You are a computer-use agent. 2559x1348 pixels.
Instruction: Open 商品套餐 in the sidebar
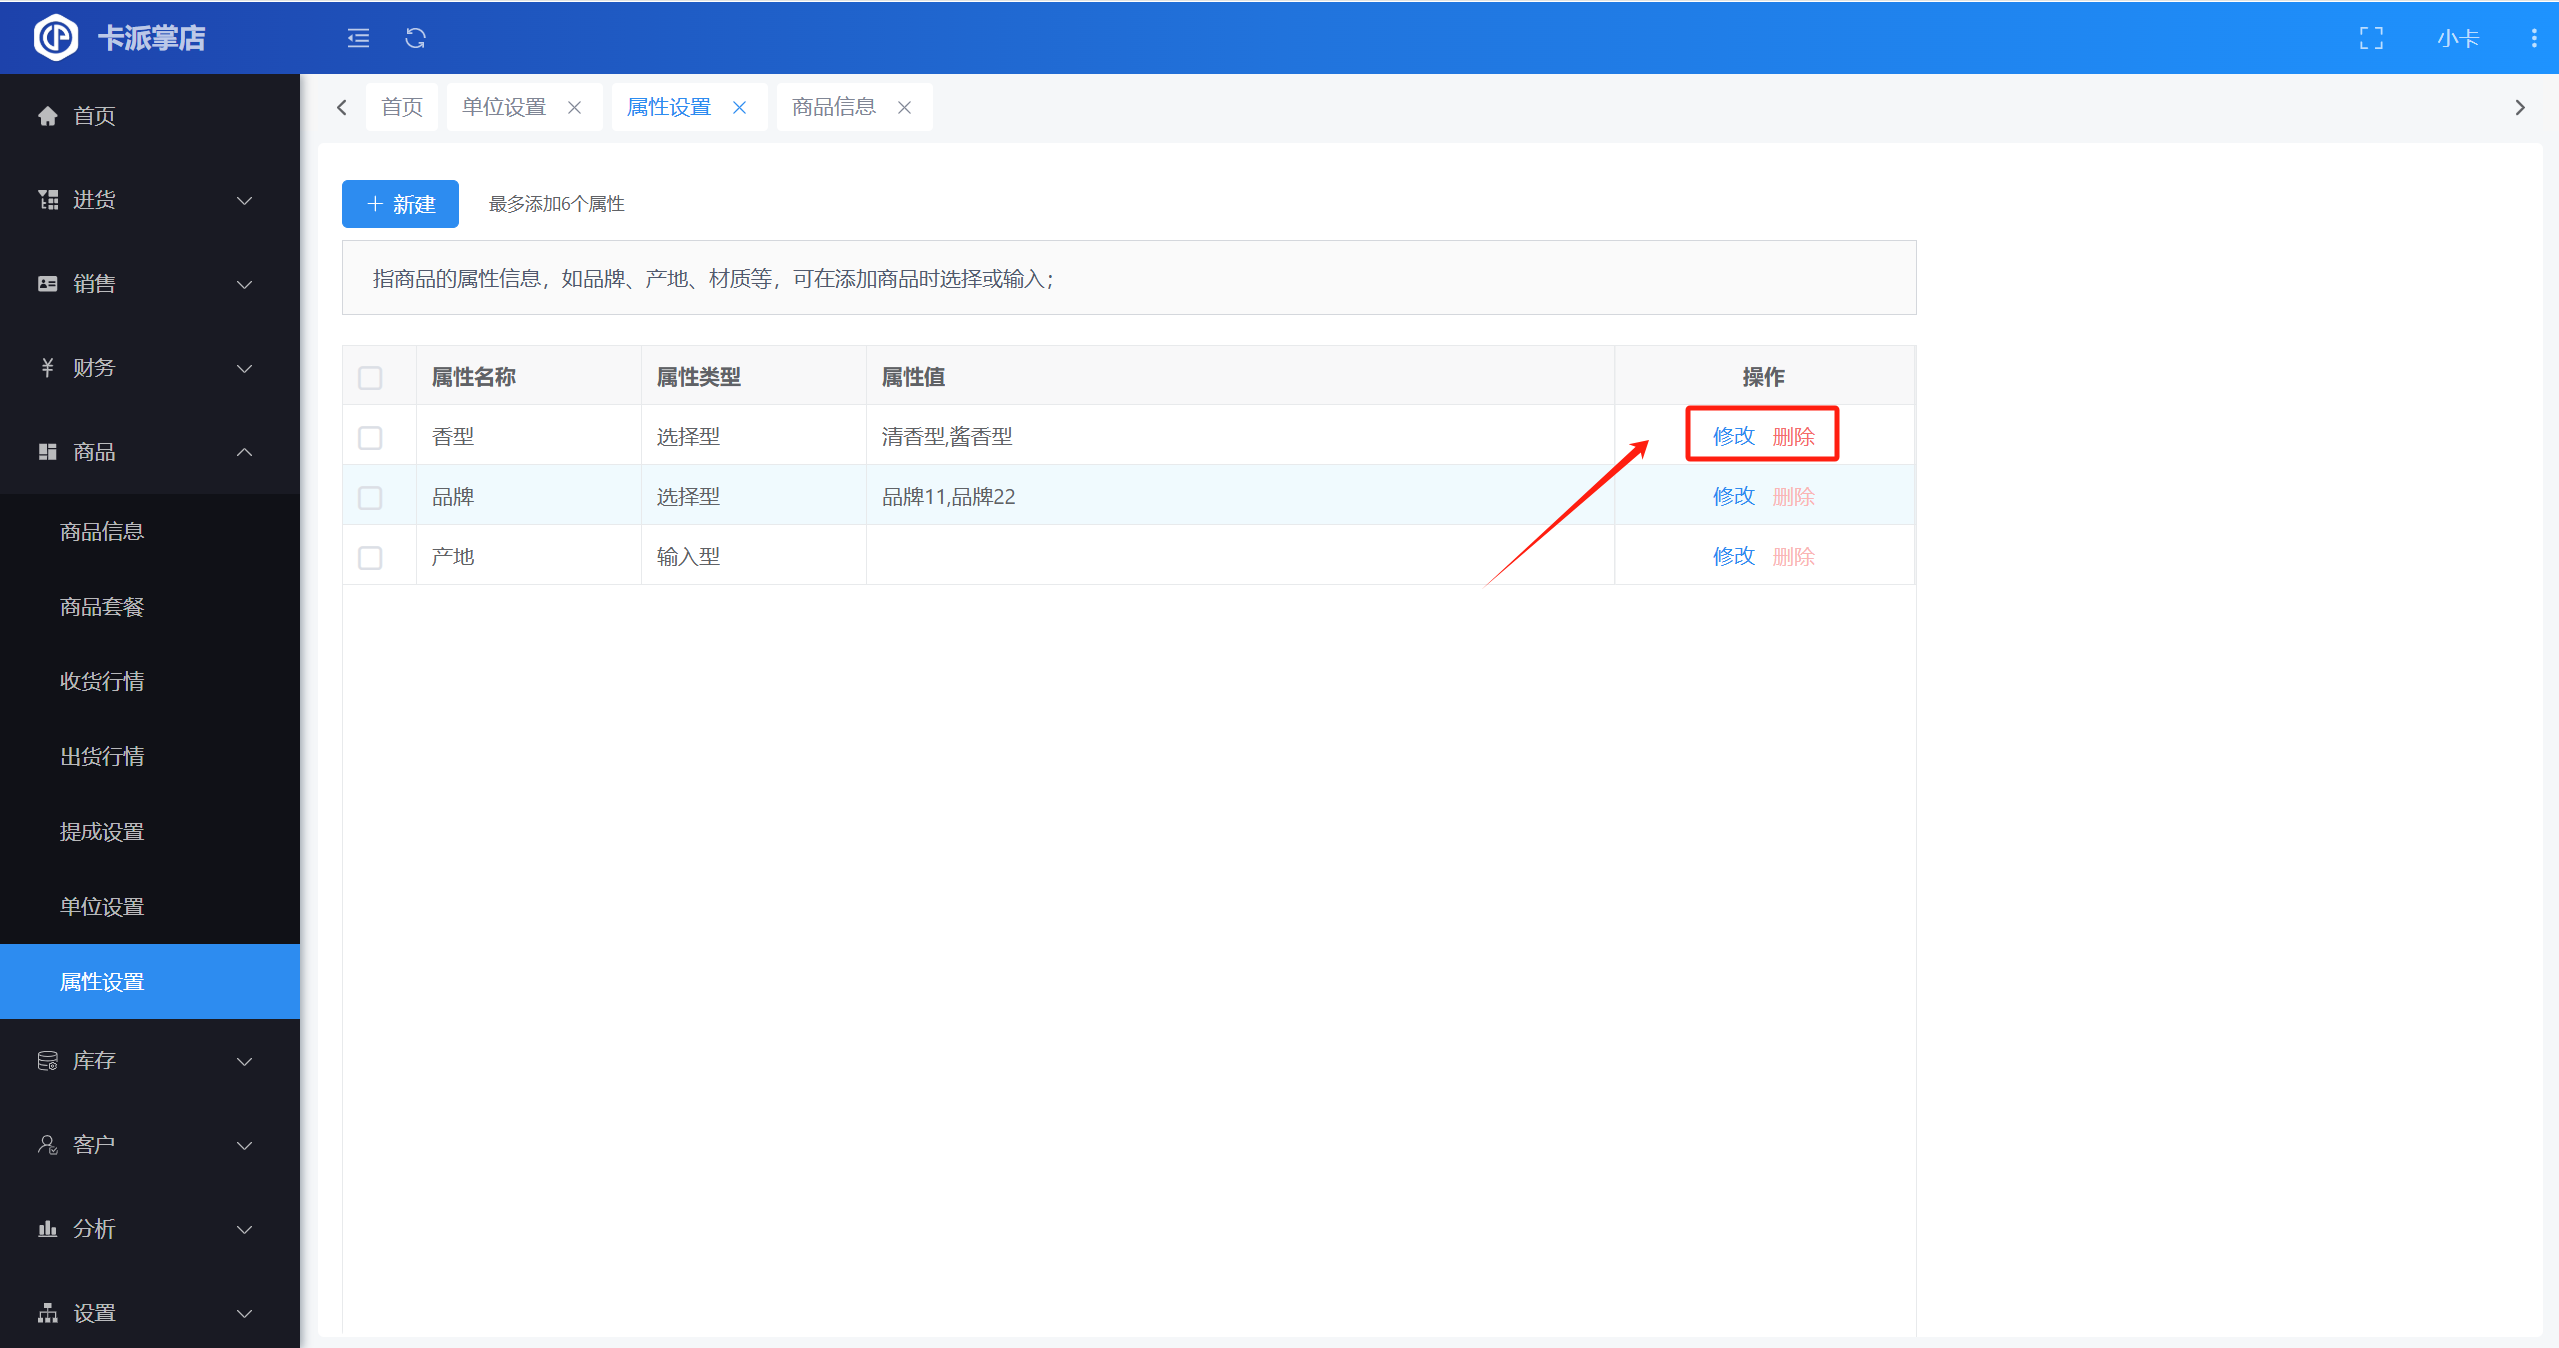(102, 607)
